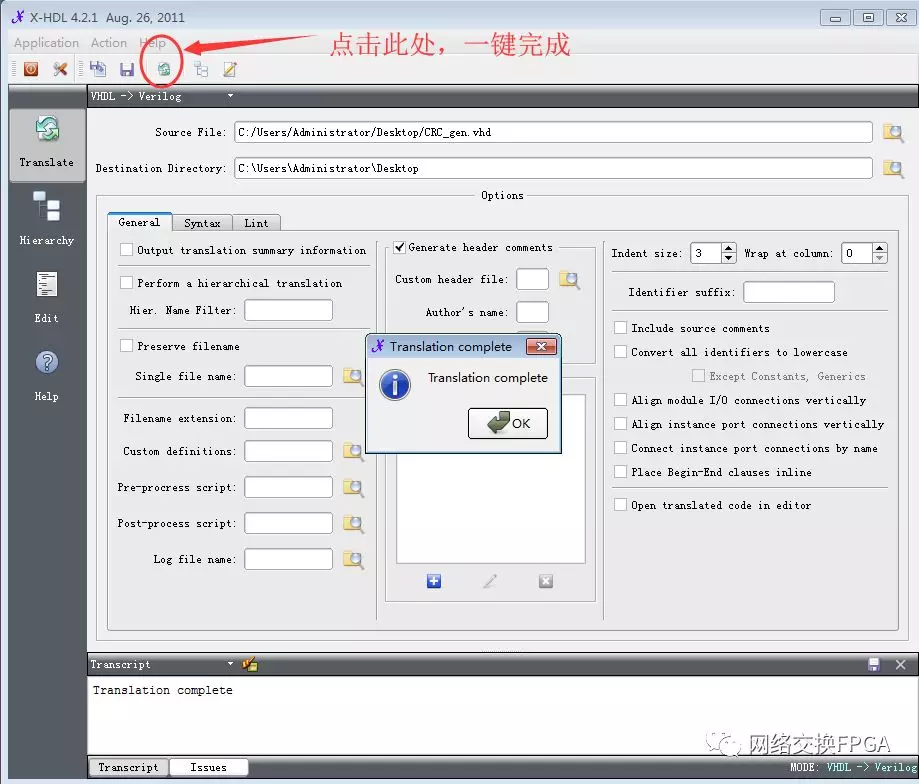Image resolution: width=919 pixels, height=784 pixels.
Task: Increase the Wrap at column value
Action: pyautogui.click(x=879, y=248)
